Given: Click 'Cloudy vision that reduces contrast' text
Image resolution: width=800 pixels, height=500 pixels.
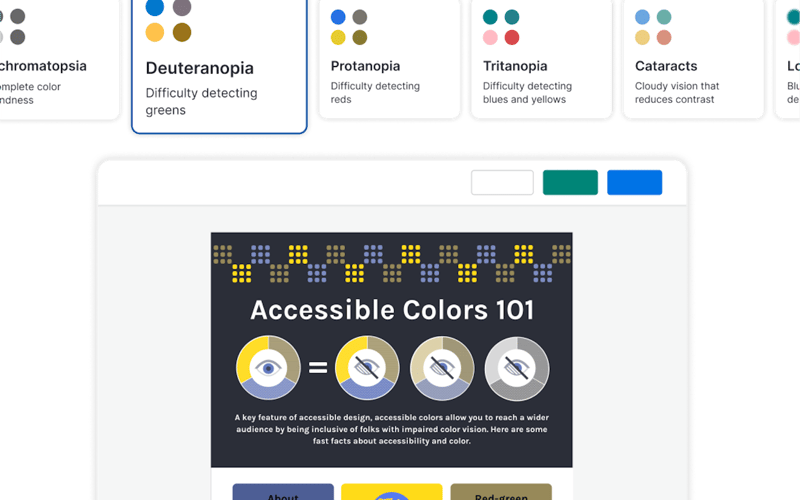Looking at the screenshot, I should 677,92.
